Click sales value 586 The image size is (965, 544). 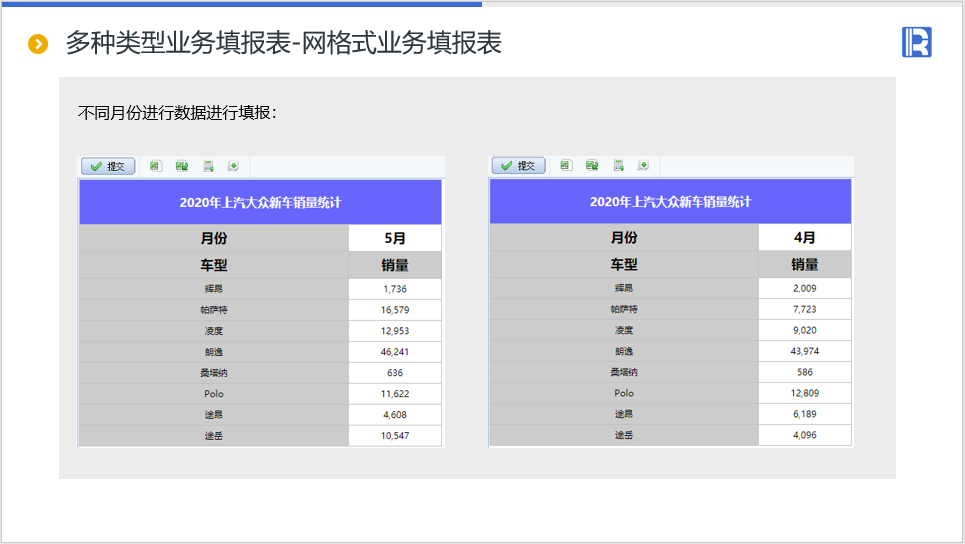point(805,372)
